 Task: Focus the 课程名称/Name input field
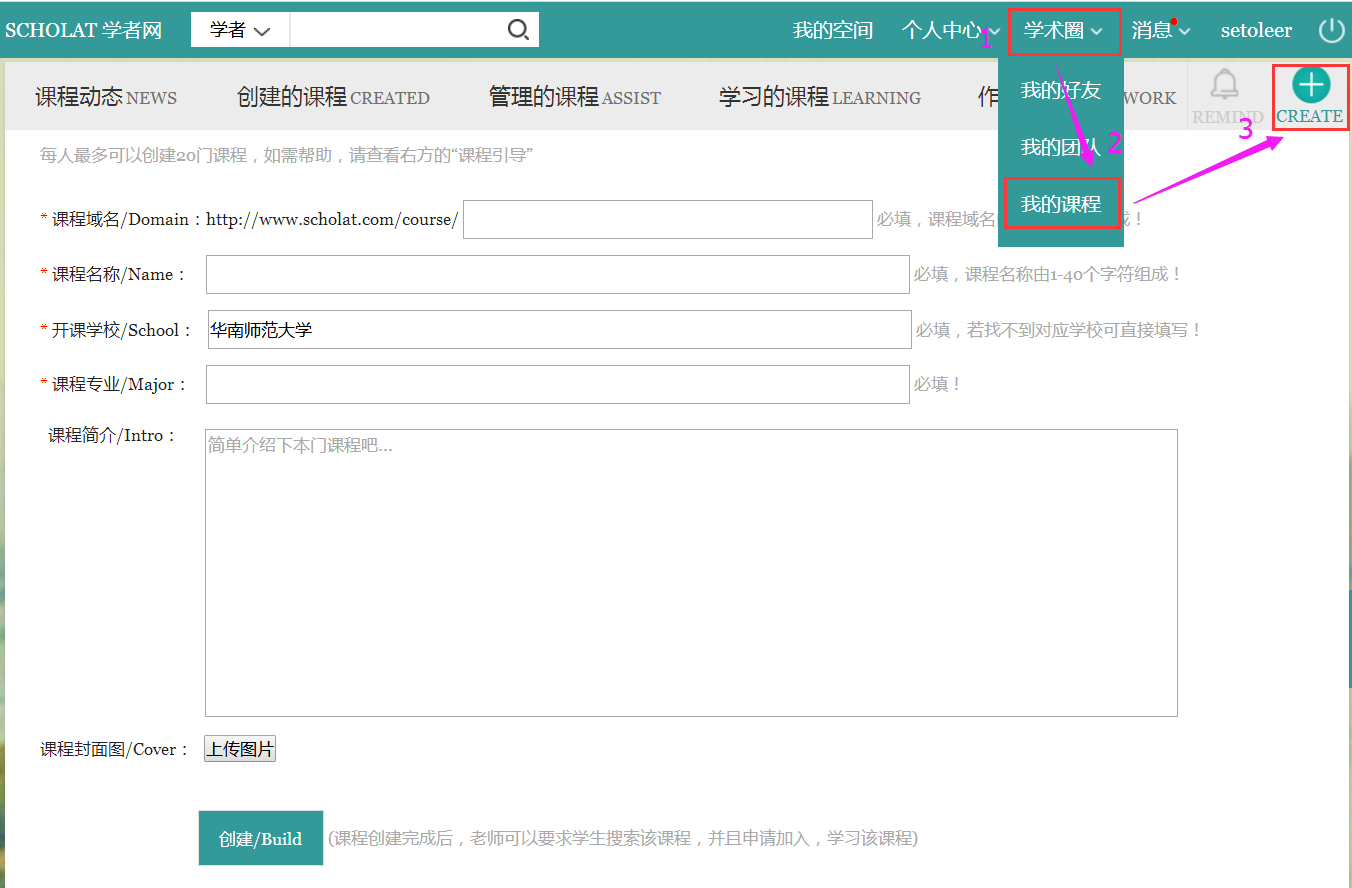pos(557,274)
